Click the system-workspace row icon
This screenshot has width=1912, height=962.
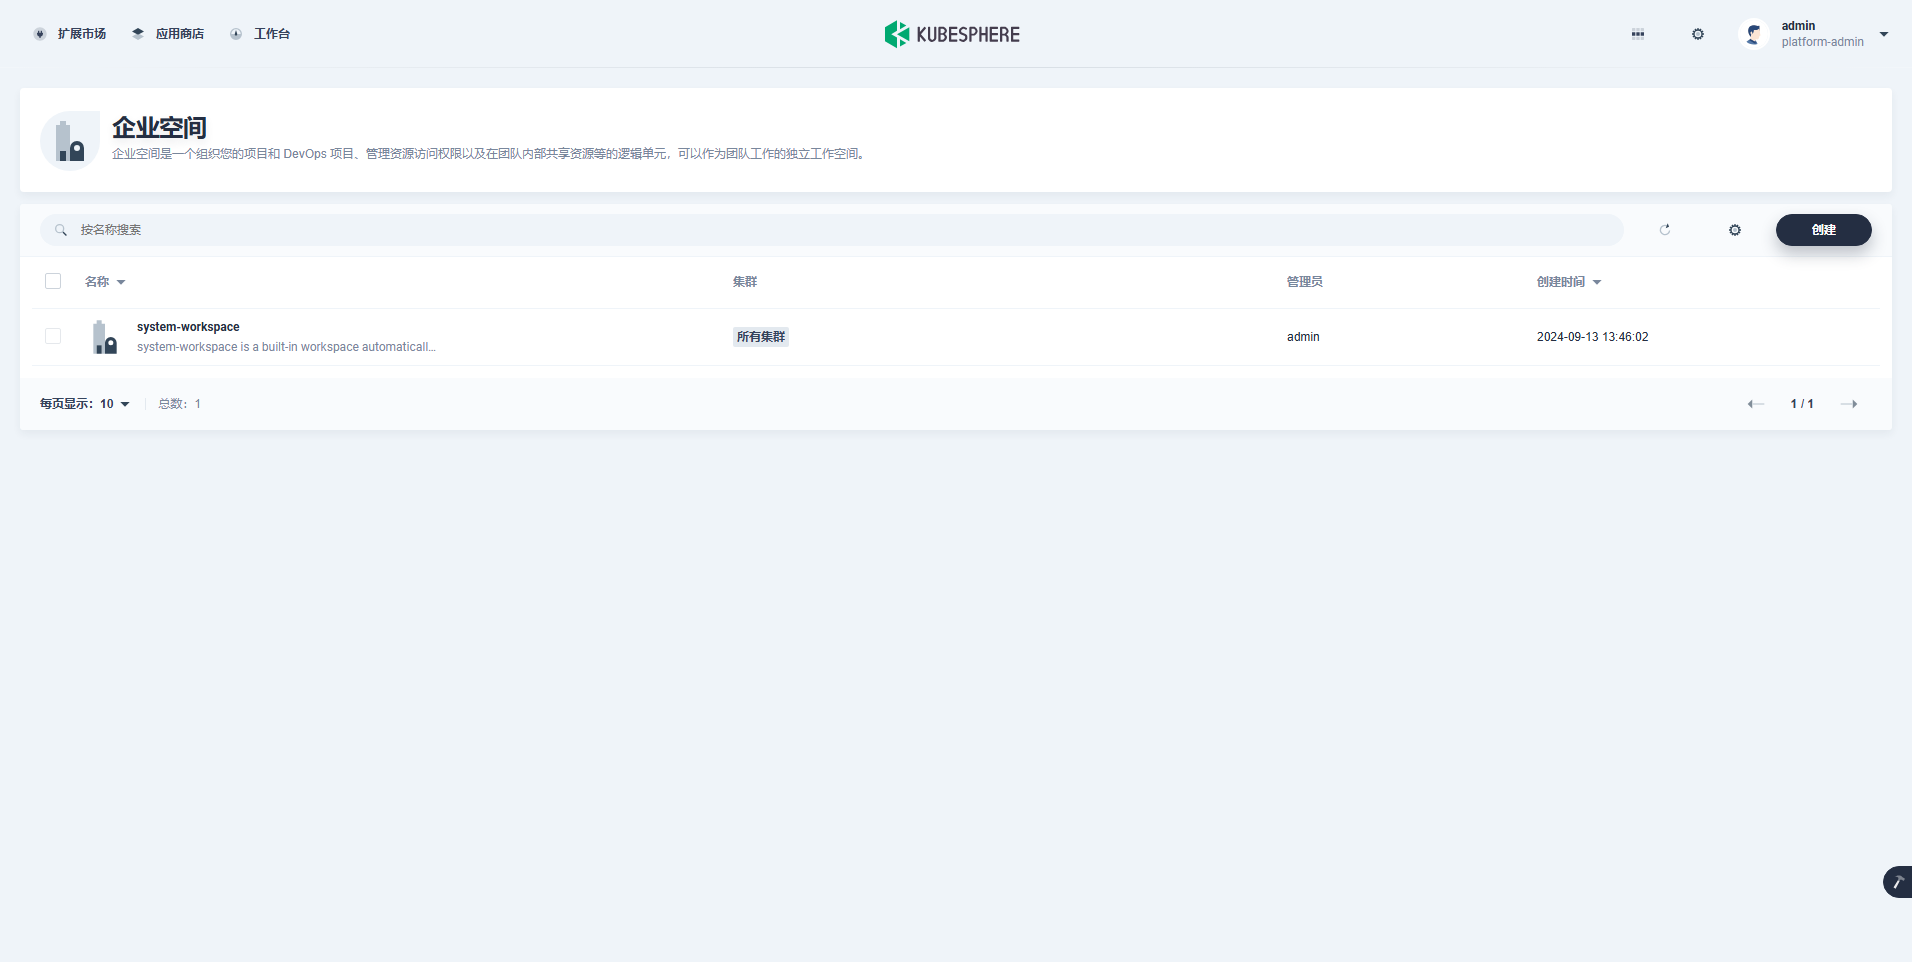click(x=104, y=337)
